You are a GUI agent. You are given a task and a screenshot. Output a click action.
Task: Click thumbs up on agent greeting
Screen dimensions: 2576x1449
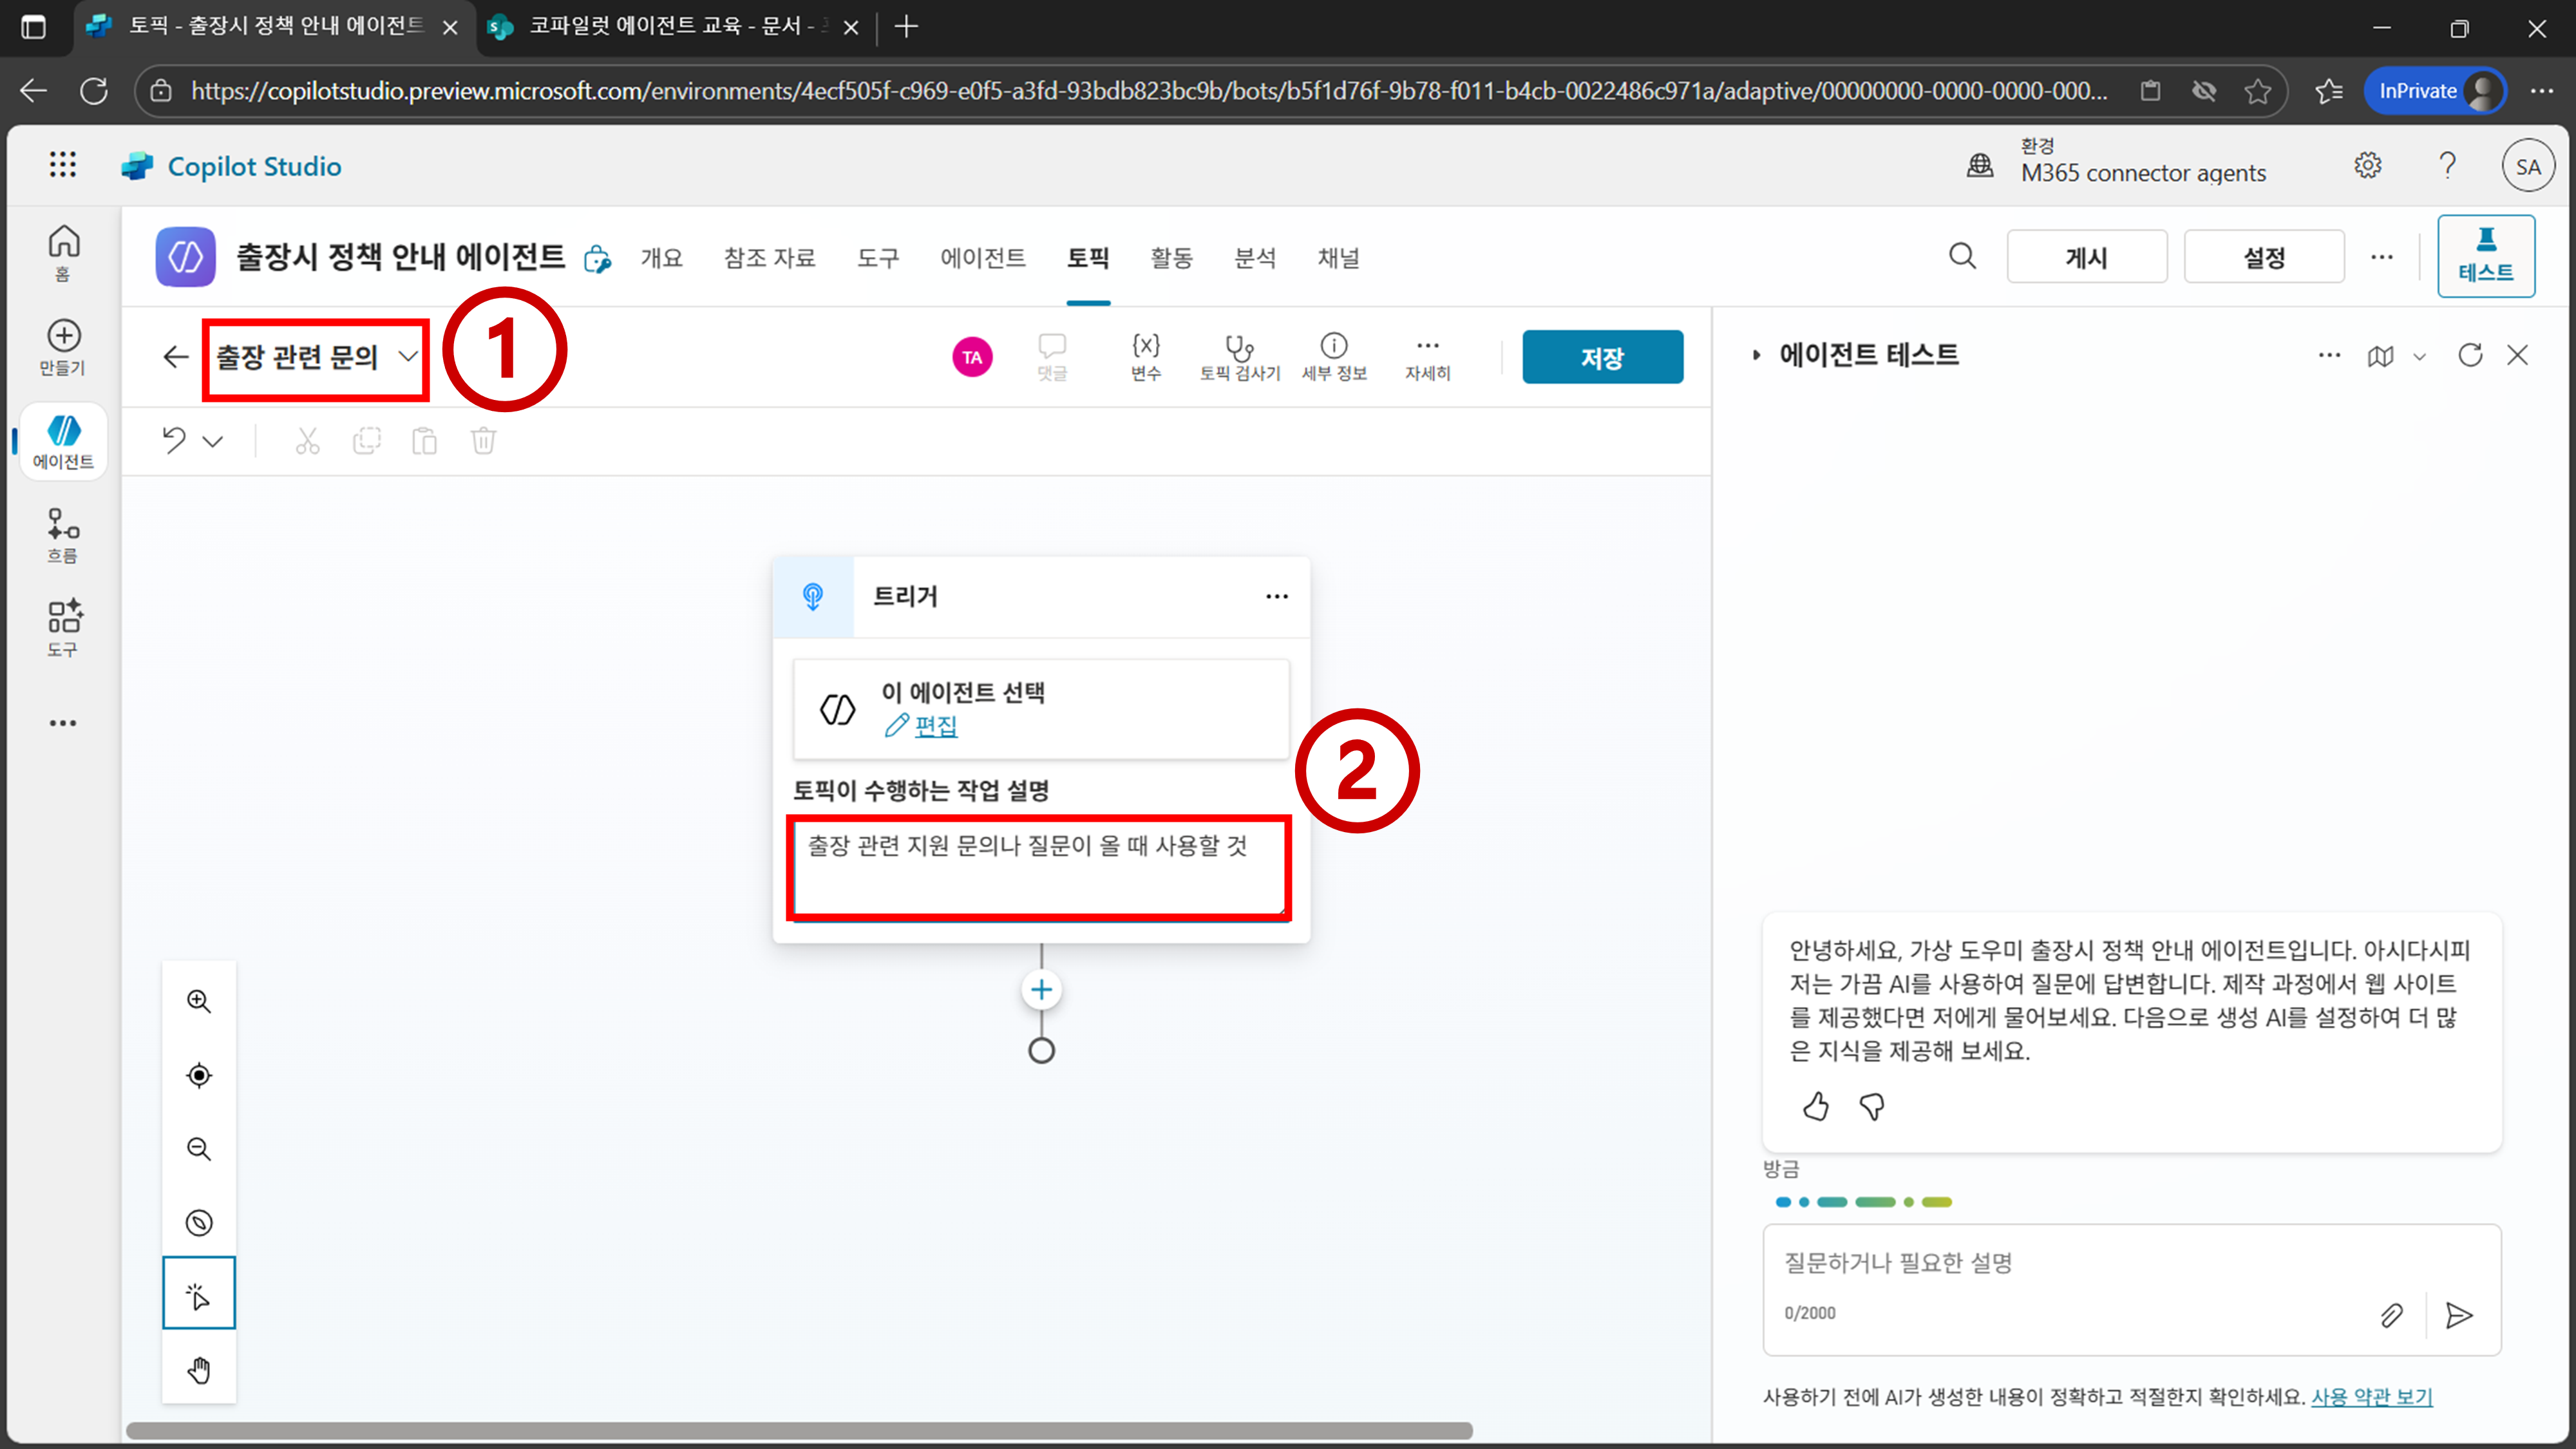coord(1816,1106)
